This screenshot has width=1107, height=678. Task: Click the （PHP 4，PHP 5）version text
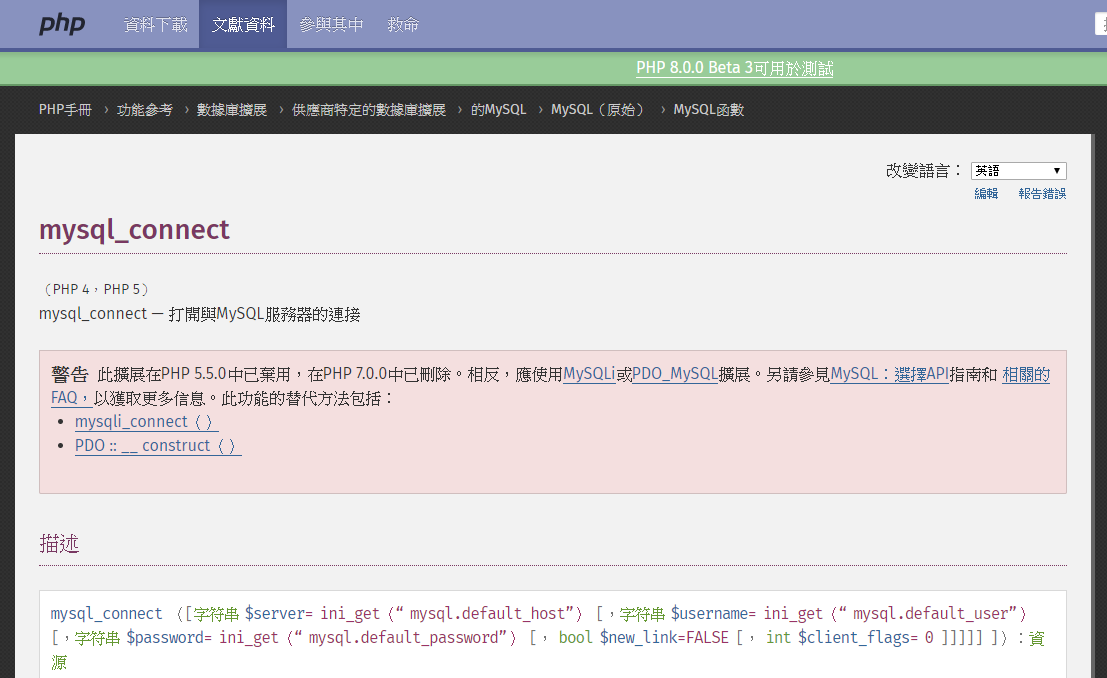point(95,289)
